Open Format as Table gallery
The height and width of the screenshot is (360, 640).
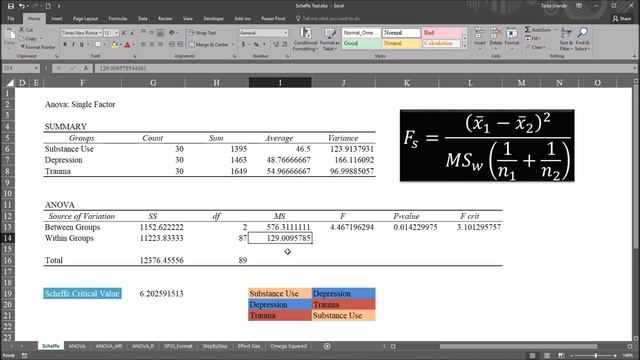click(329, 40)
